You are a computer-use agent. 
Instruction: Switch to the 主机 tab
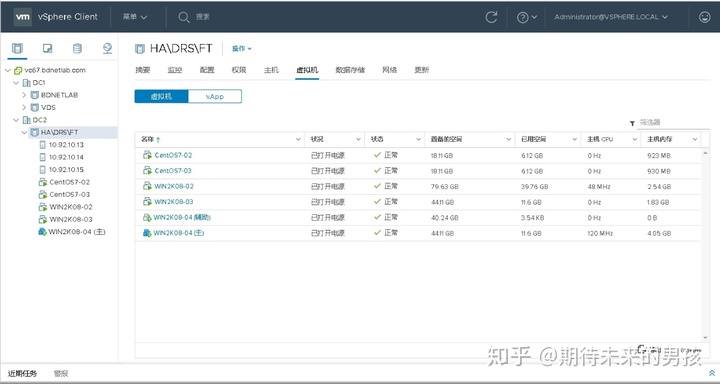point(271,70)
